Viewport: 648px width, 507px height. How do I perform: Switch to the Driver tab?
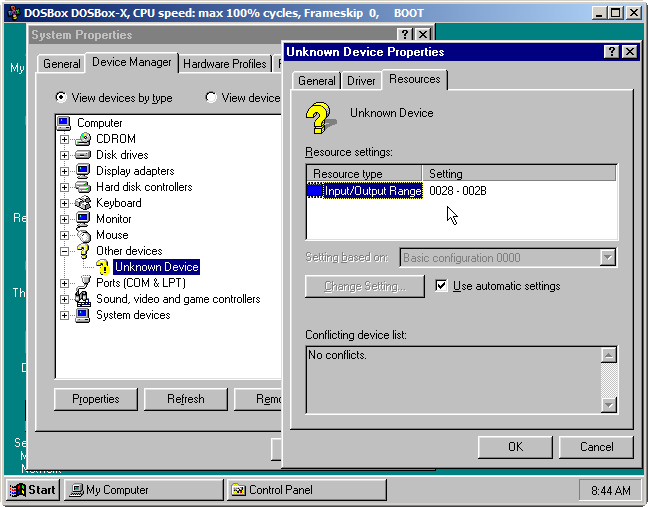(361, 81)
